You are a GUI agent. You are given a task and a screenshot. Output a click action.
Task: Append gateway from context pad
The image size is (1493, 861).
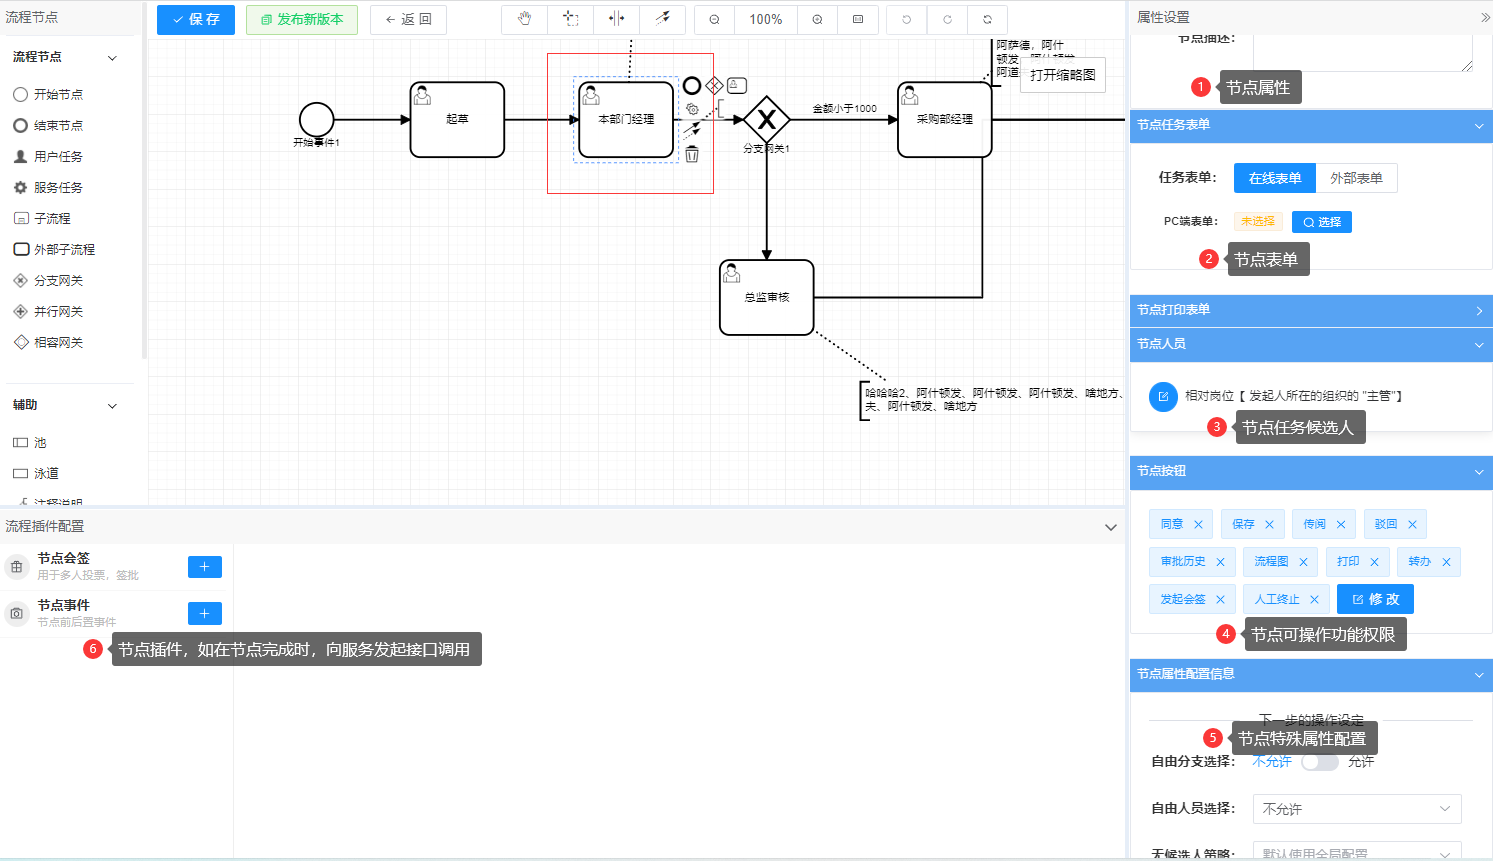coord(714,86)
